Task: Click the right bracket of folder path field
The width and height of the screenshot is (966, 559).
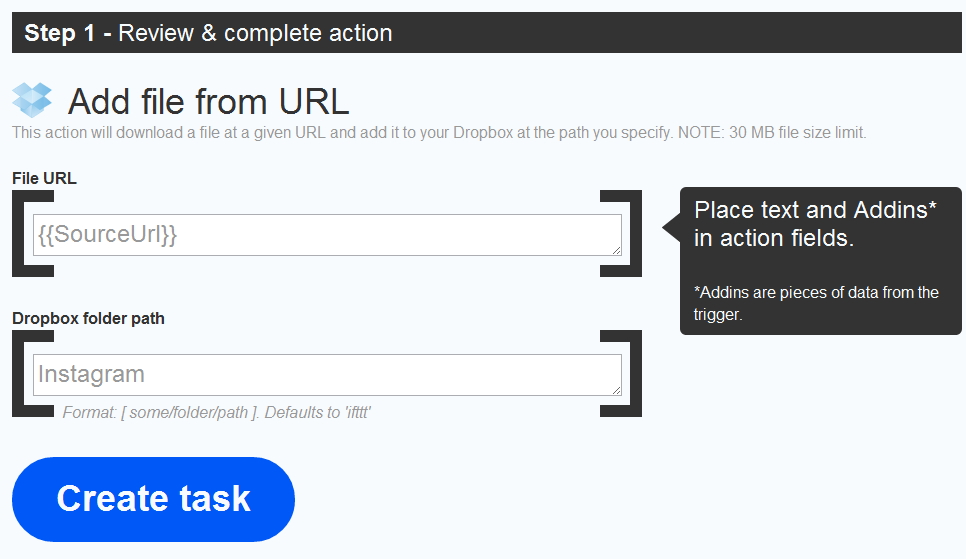Action: pos(634,373)
